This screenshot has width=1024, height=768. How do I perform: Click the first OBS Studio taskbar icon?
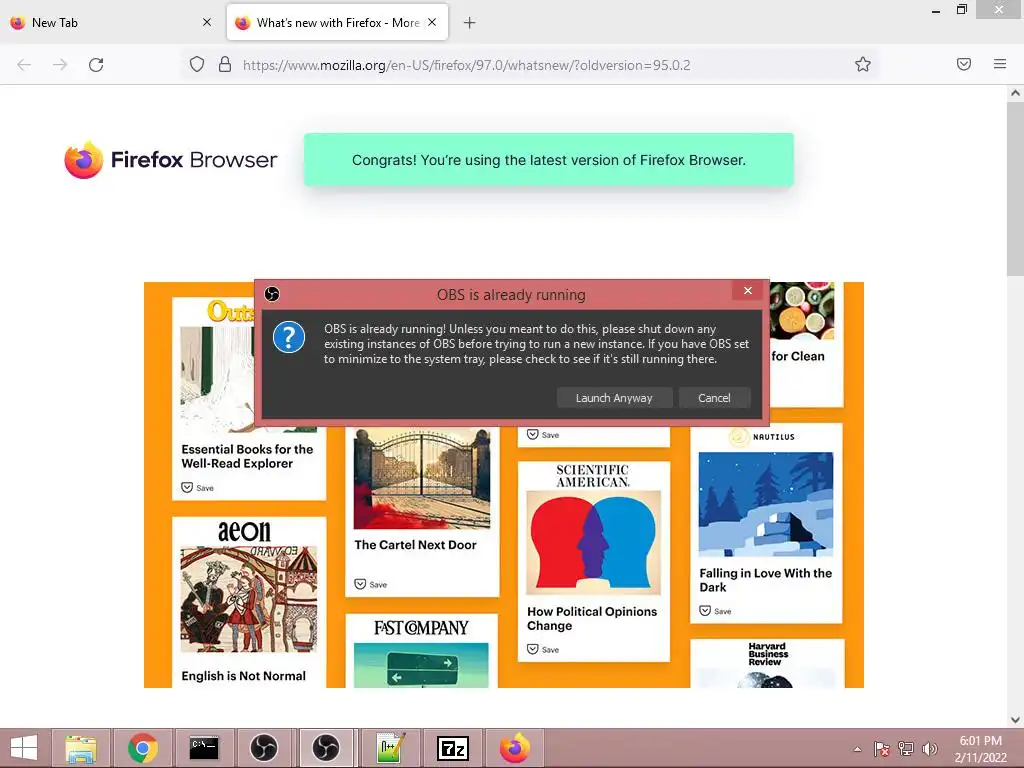pyautogui.click(x=264, y=748)
